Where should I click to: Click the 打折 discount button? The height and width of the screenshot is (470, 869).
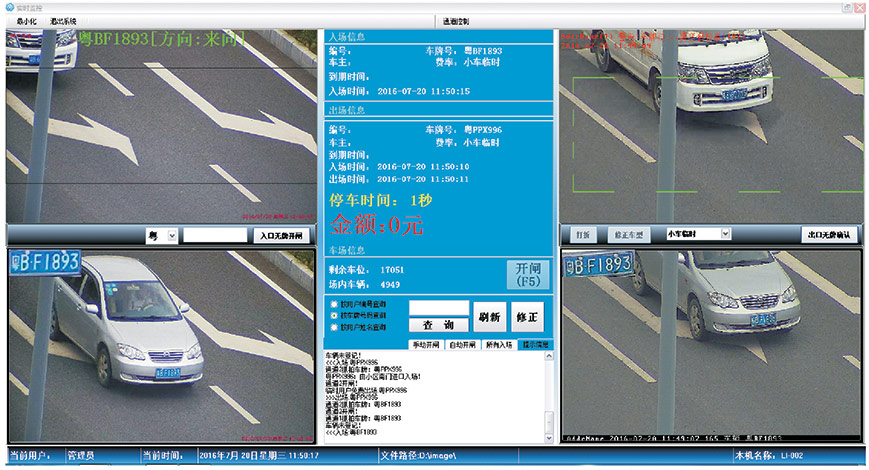(582, 235)
